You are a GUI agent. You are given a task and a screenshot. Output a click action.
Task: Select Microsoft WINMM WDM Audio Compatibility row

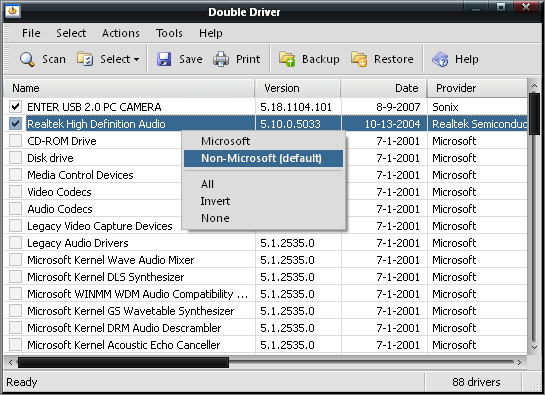(x=266, y=294)
